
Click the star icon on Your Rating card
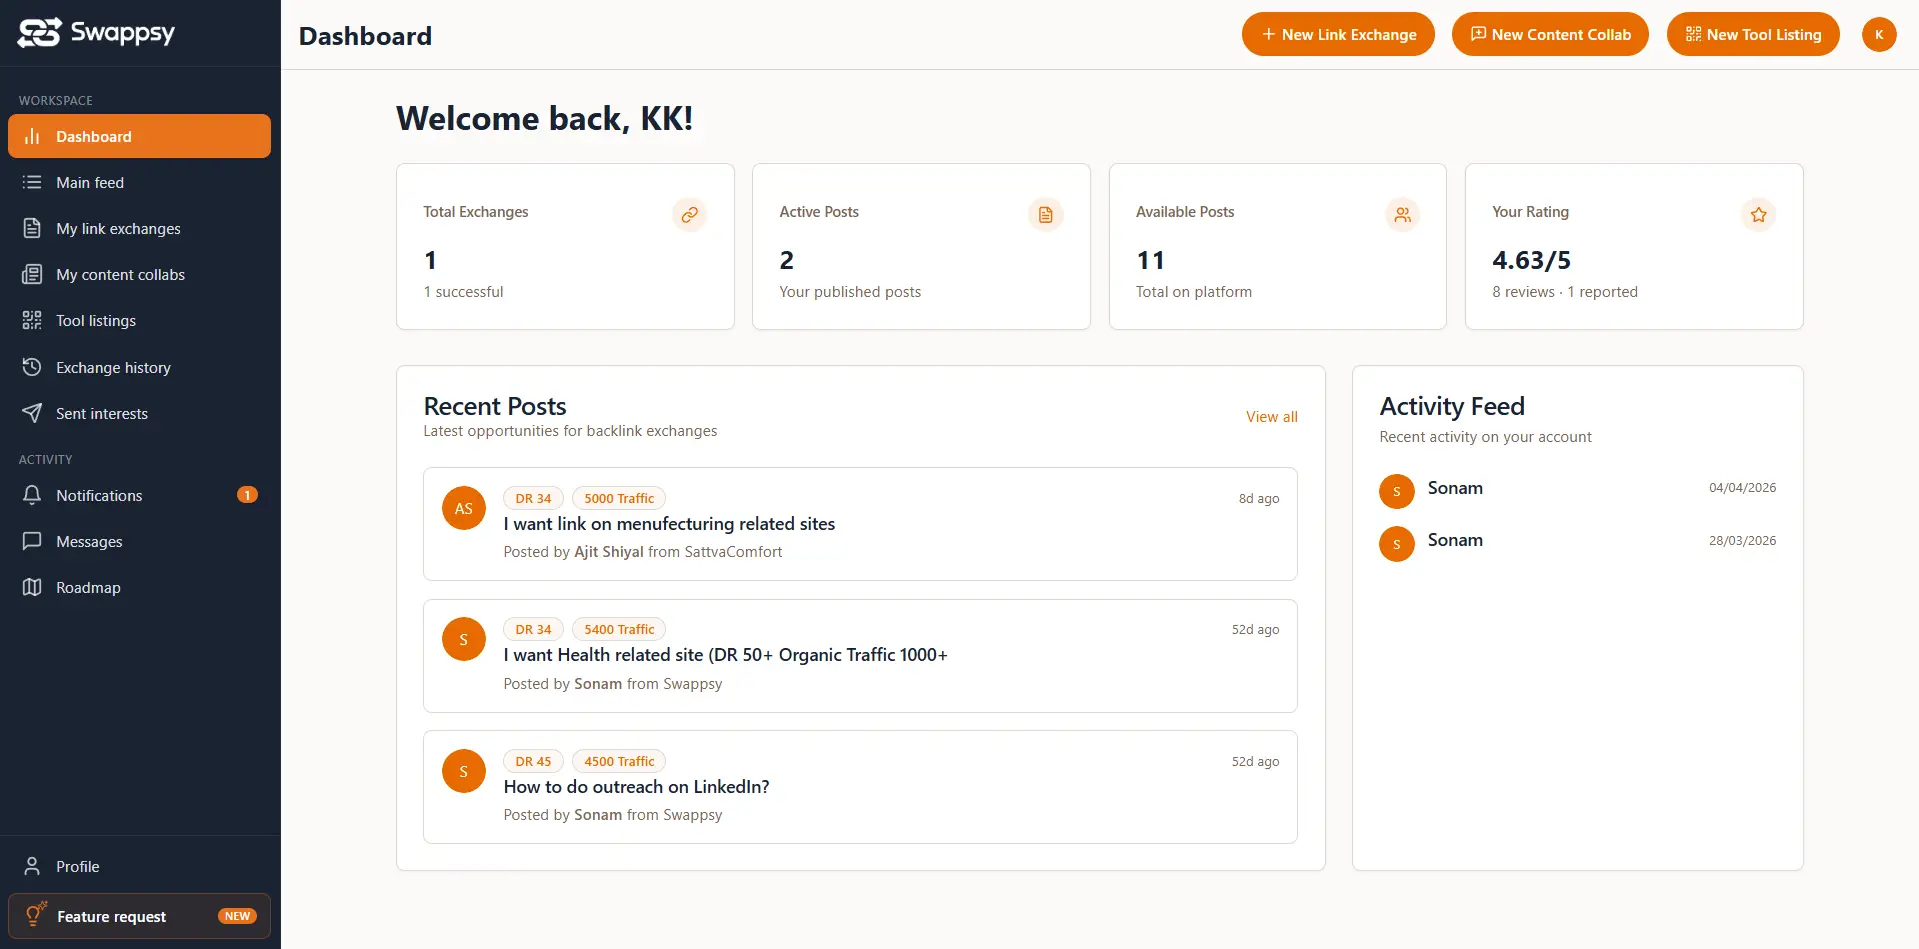click(1758, 214)
